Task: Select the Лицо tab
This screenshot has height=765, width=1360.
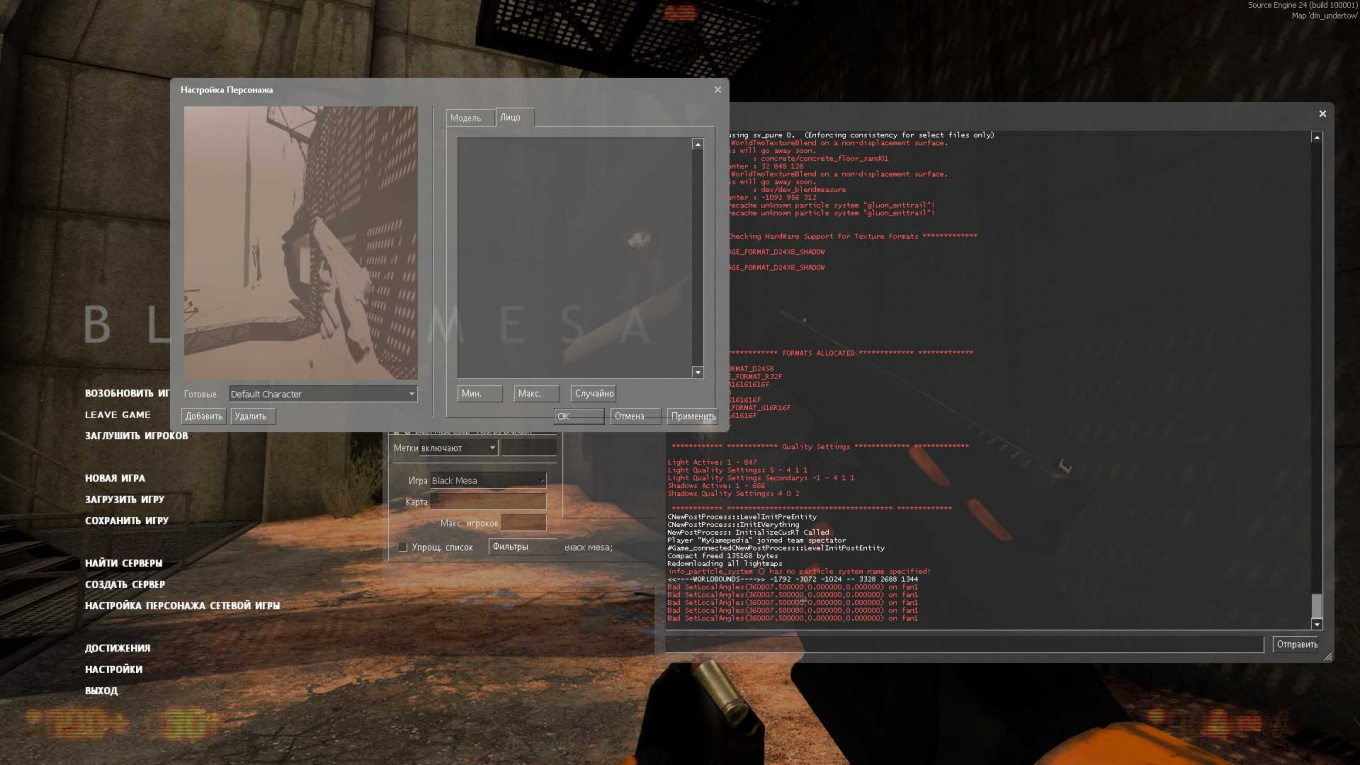Action: 514,117
